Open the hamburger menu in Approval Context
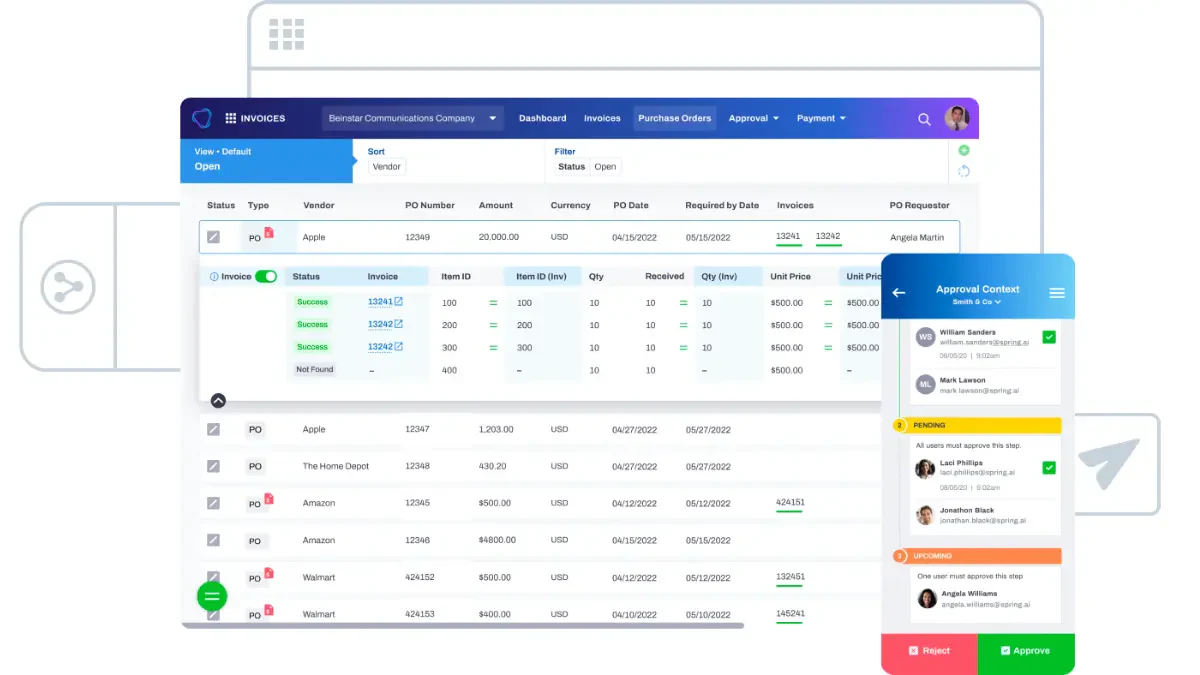Viewport: 1200px width, 675px height. 1057,293
